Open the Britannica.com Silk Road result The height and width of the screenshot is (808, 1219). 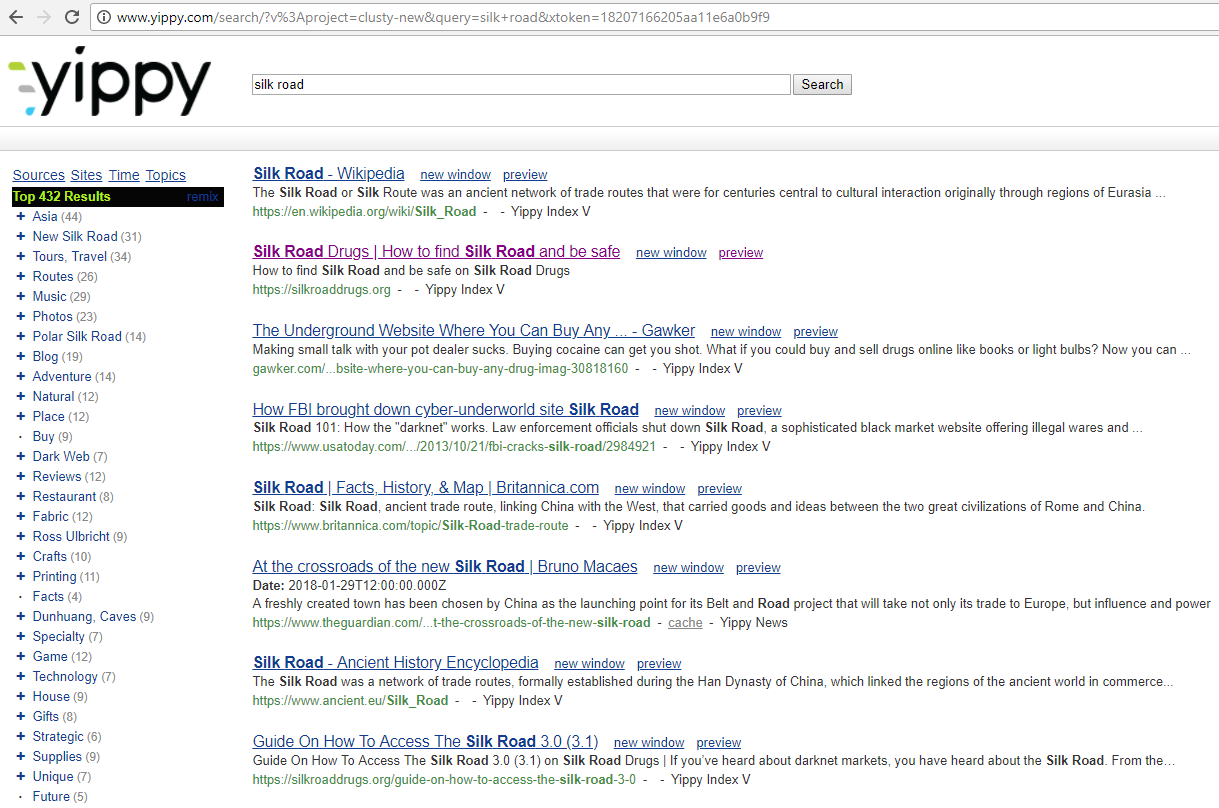426,487
